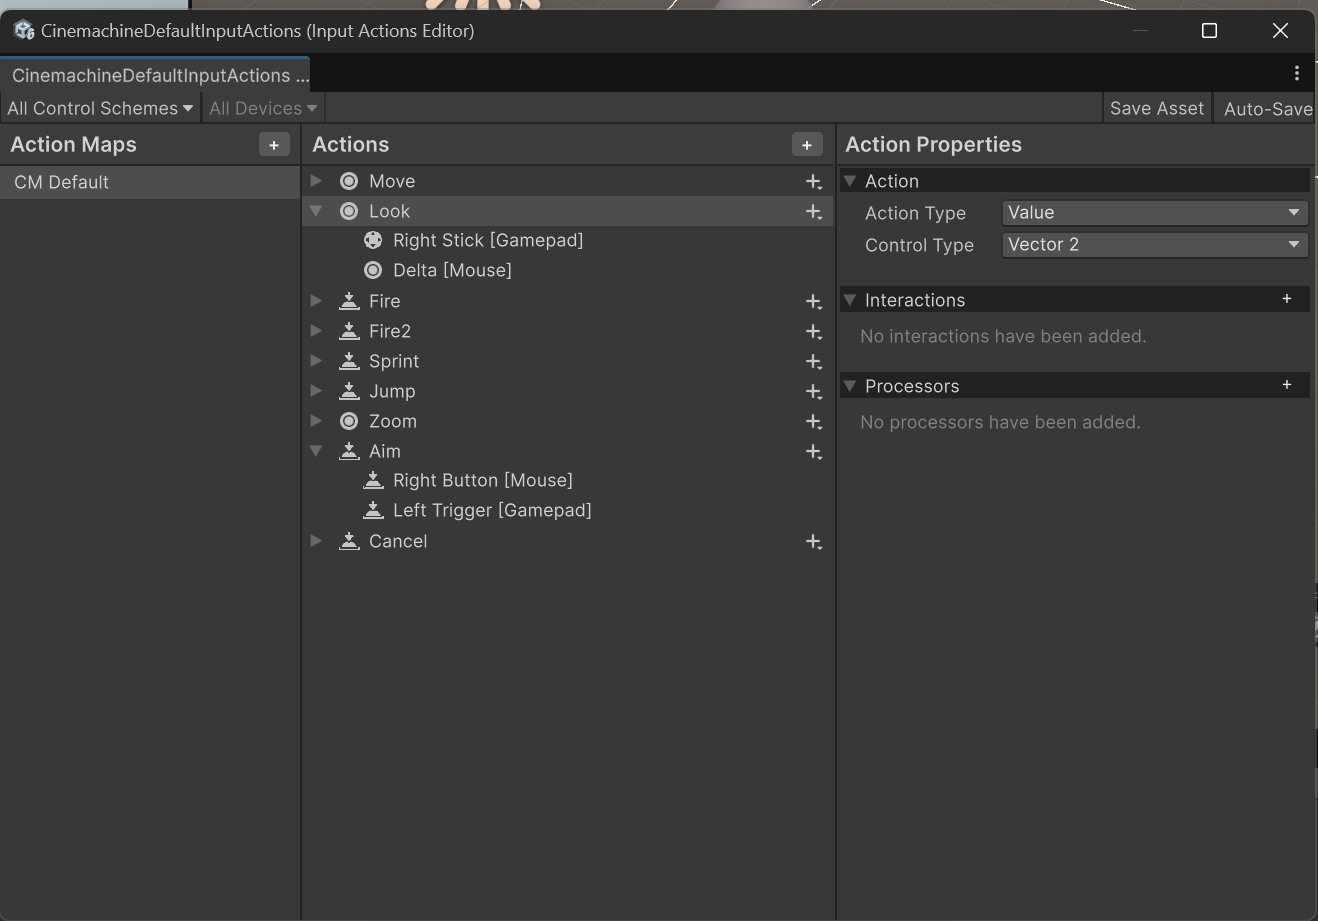1318x921 pixels.
Task: Open the Control Type dropdown
Action: 1155,245
